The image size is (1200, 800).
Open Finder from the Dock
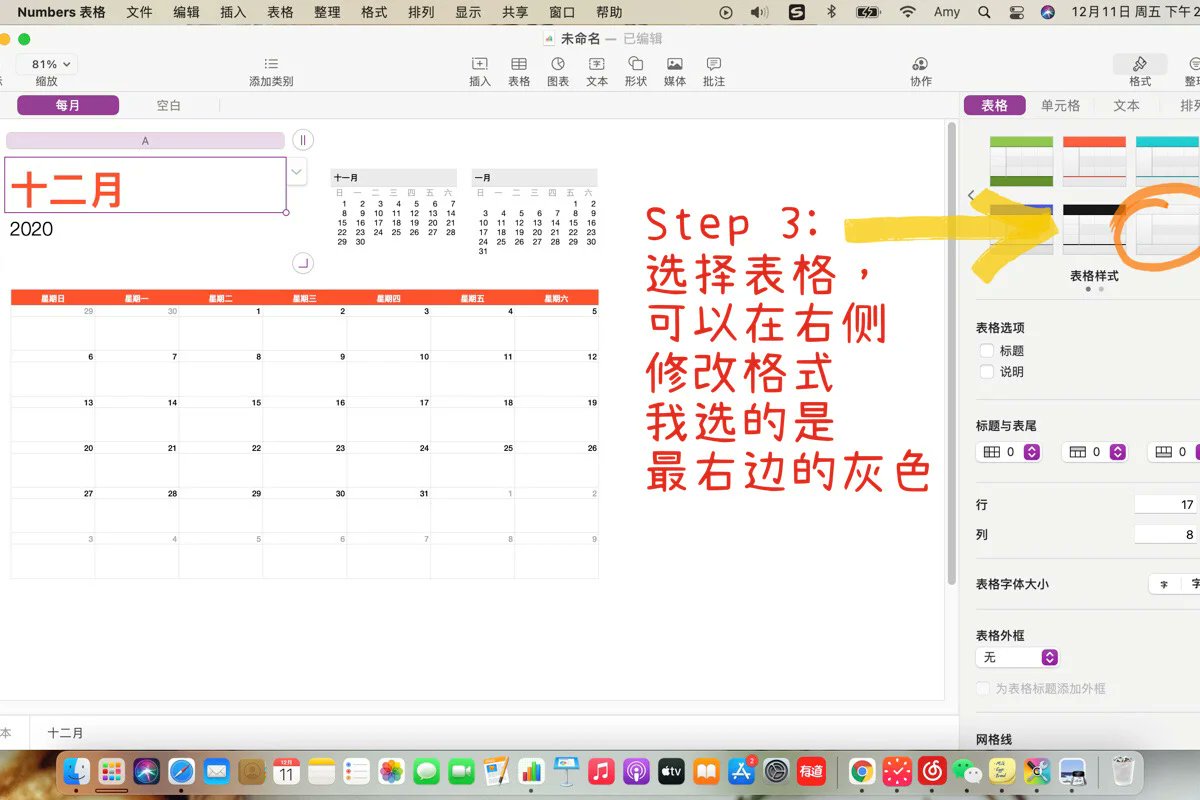[x=77, y=771]
